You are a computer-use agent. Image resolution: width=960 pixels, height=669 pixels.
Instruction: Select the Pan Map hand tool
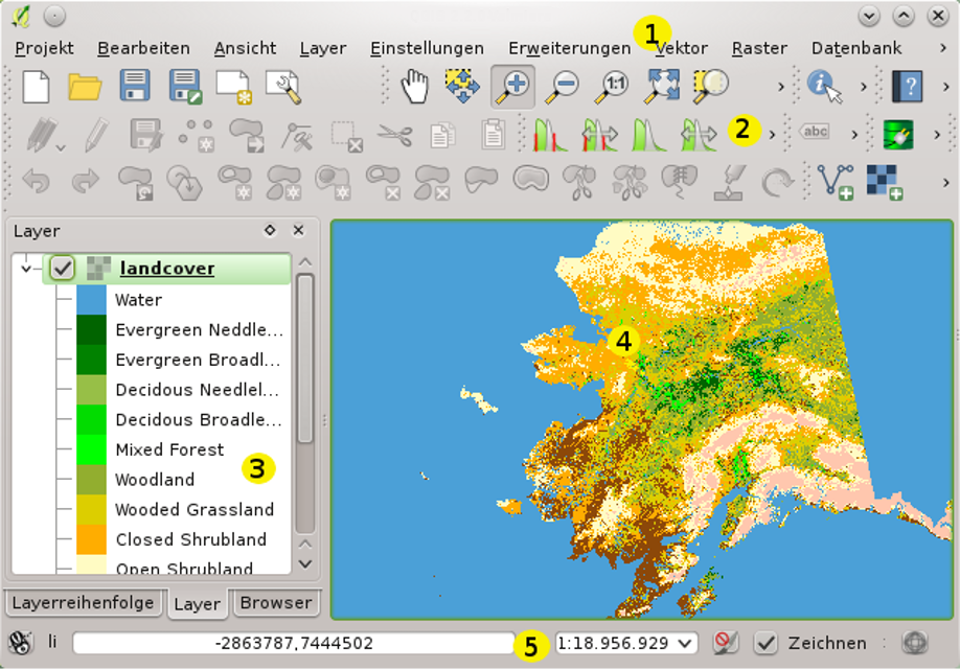click(414, 86)
